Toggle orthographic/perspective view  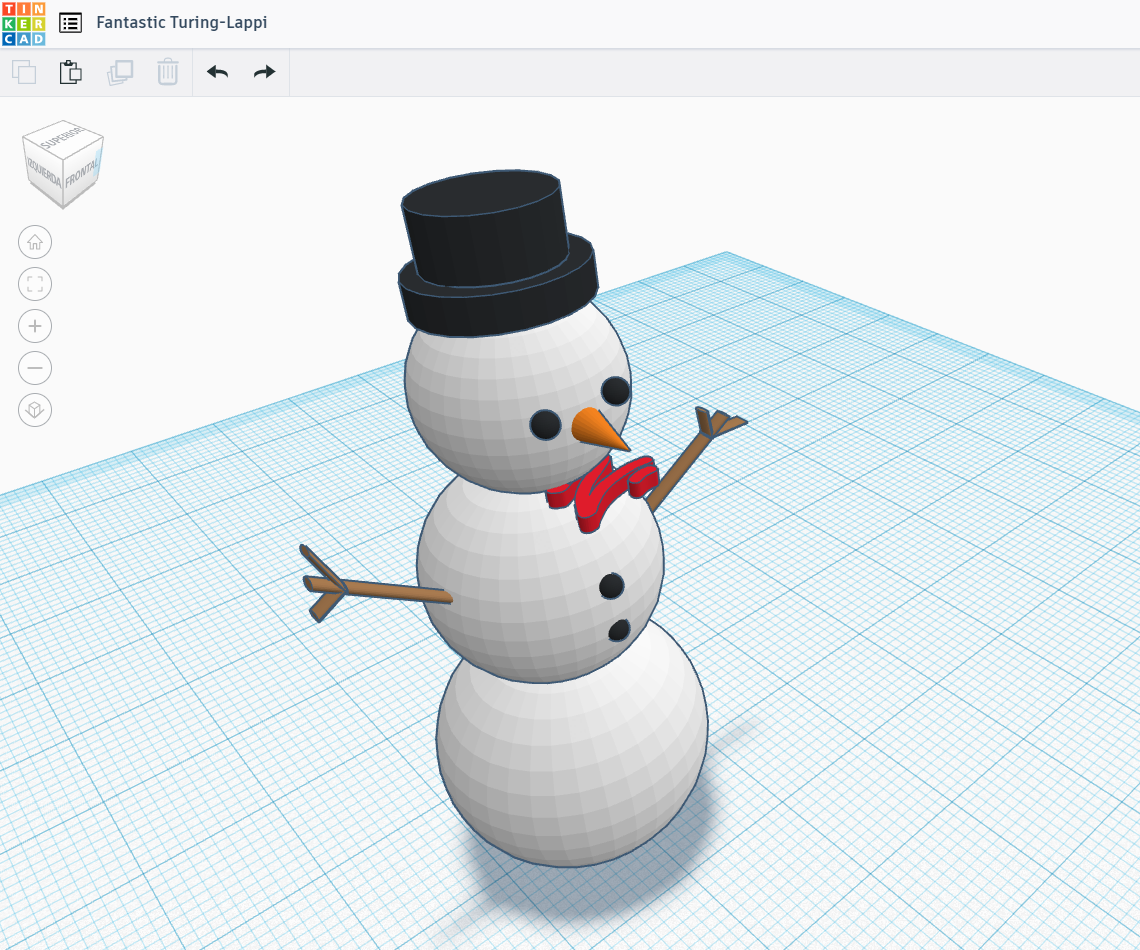pos(35,410)
